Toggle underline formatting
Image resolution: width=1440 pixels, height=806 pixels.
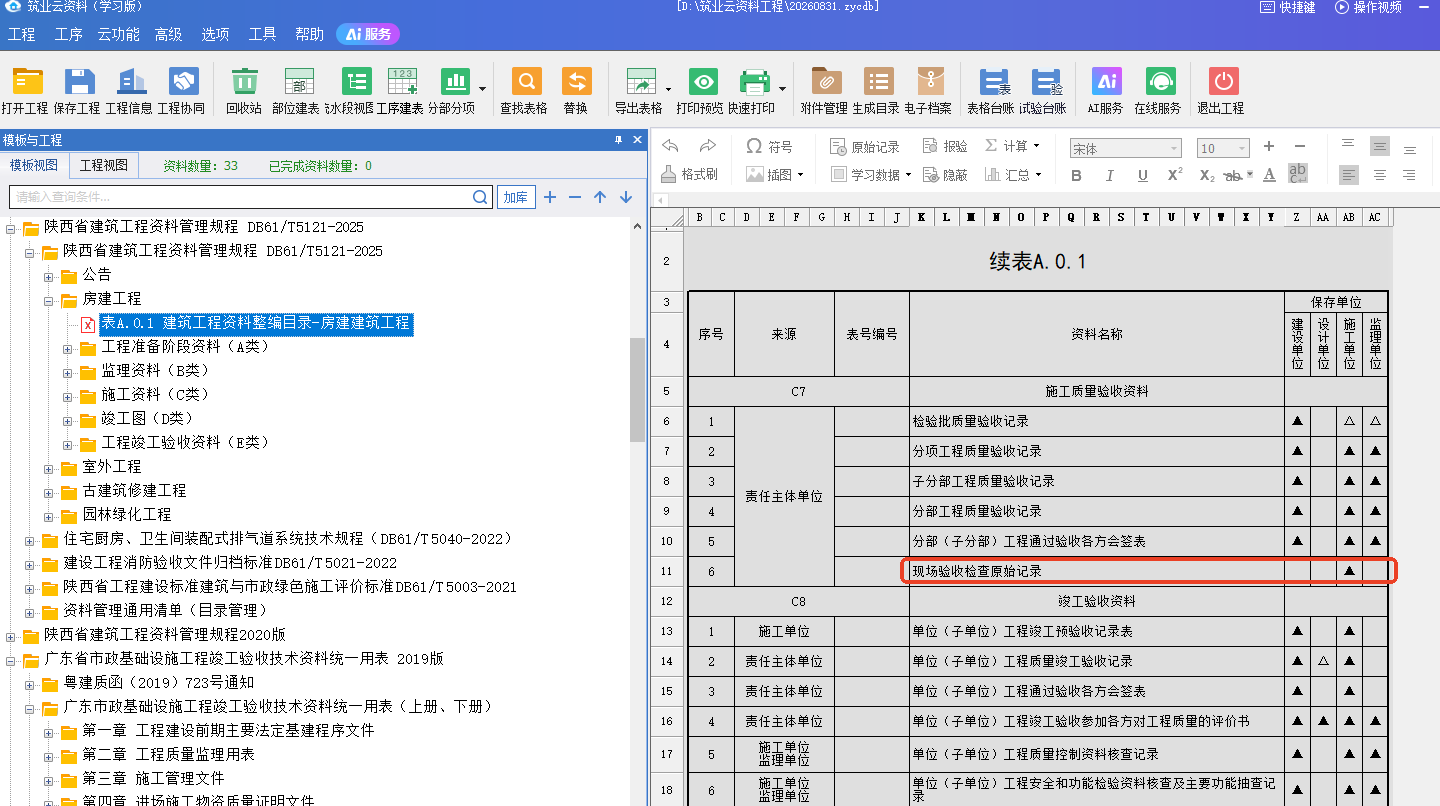click(x=1143, y=175)
